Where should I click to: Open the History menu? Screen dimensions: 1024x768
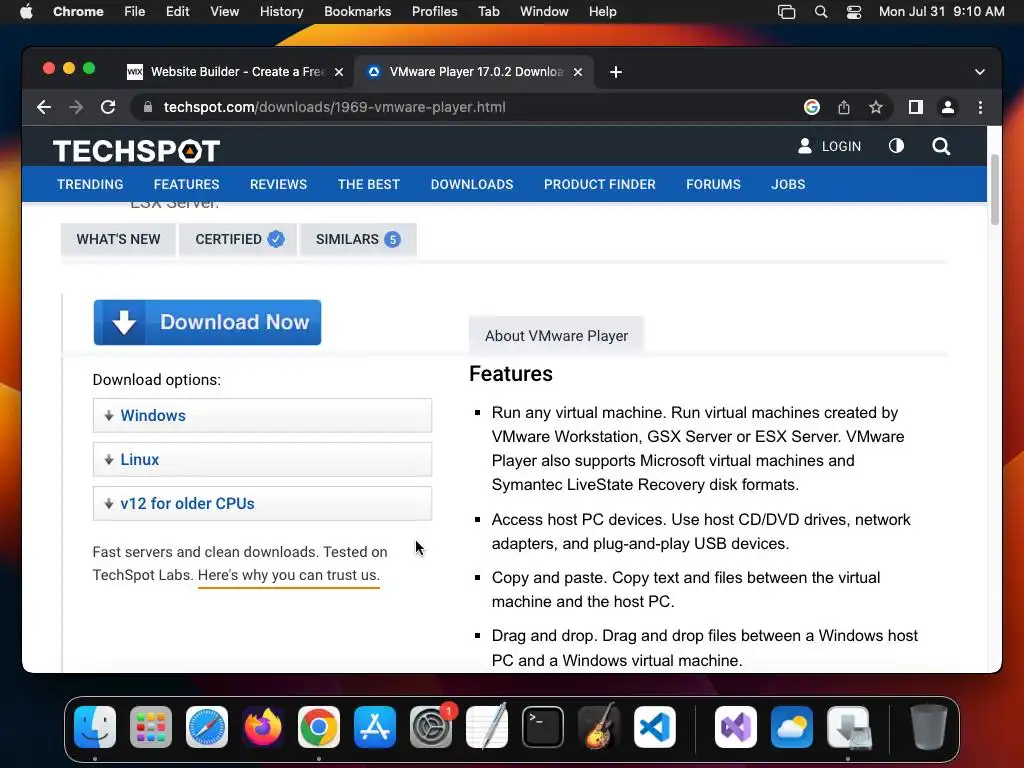coord(281,12)
